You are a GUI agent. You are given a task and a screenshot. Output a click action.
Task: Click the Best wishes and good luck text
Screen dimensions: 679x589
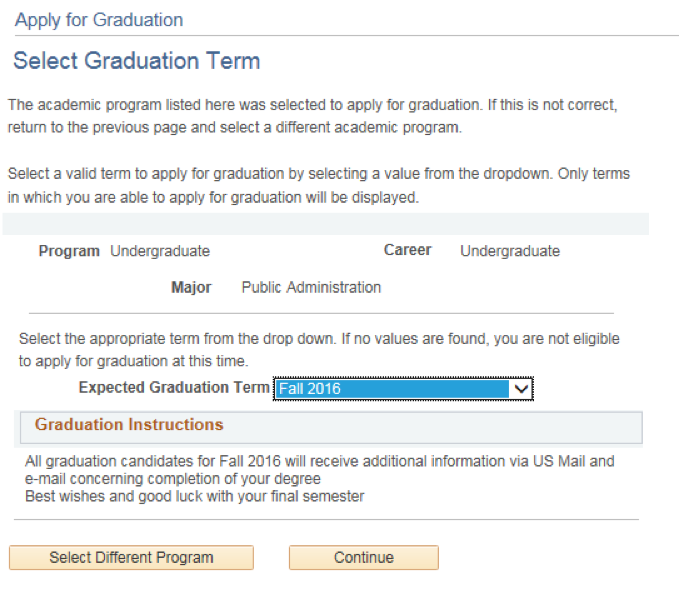coord(194,496)
